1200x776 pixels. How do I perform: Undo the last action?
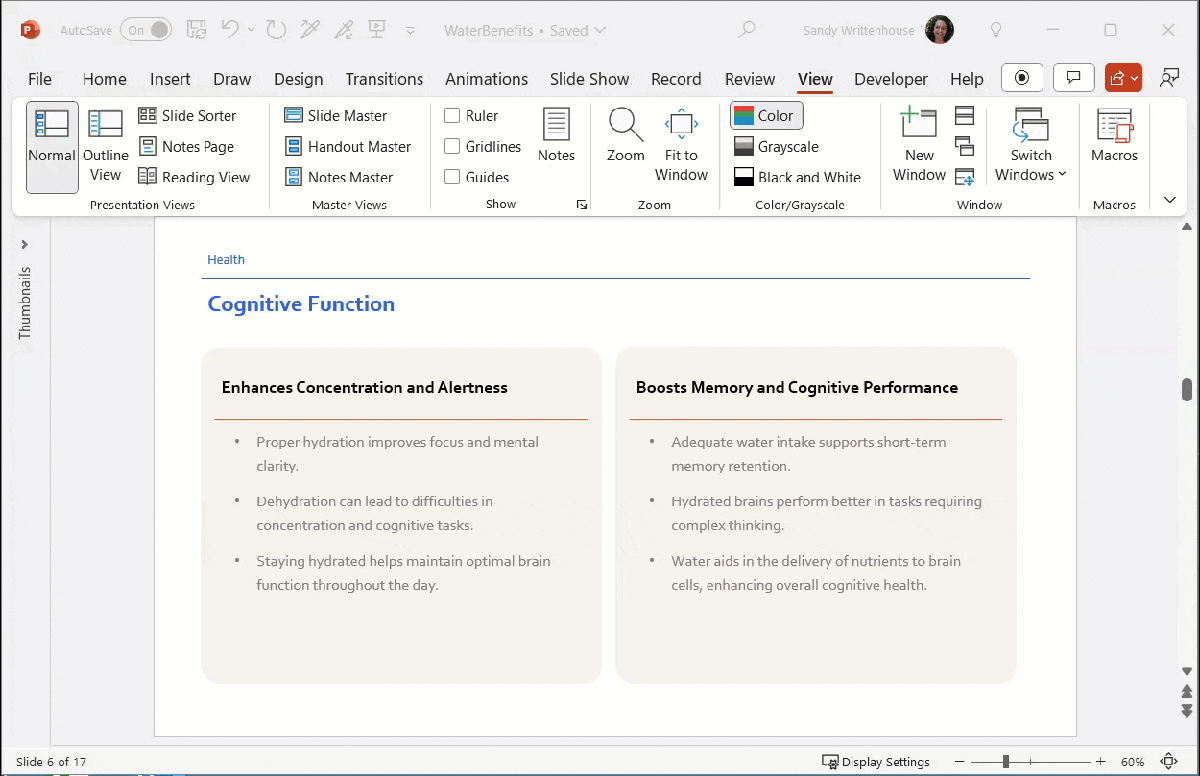230,30
